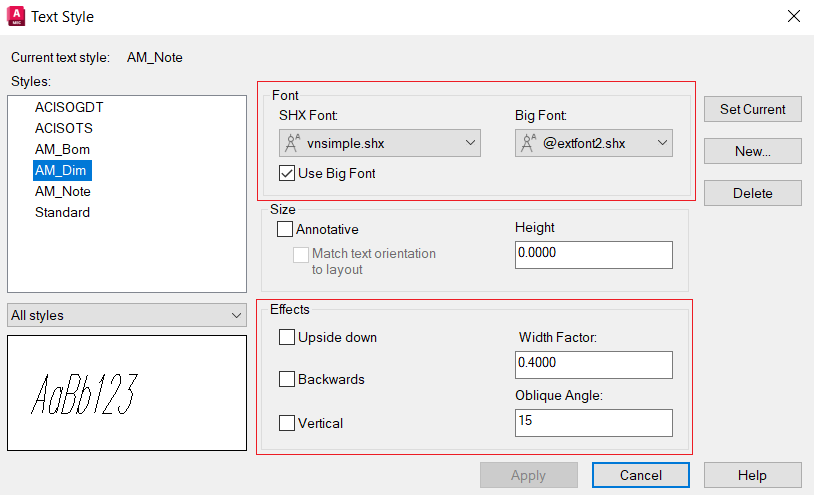Image resolution: width=814 pixels, height=495 pixels.
Task: Click the SHX font icon beside vnsimple.shx
Action: coord(293,143)
